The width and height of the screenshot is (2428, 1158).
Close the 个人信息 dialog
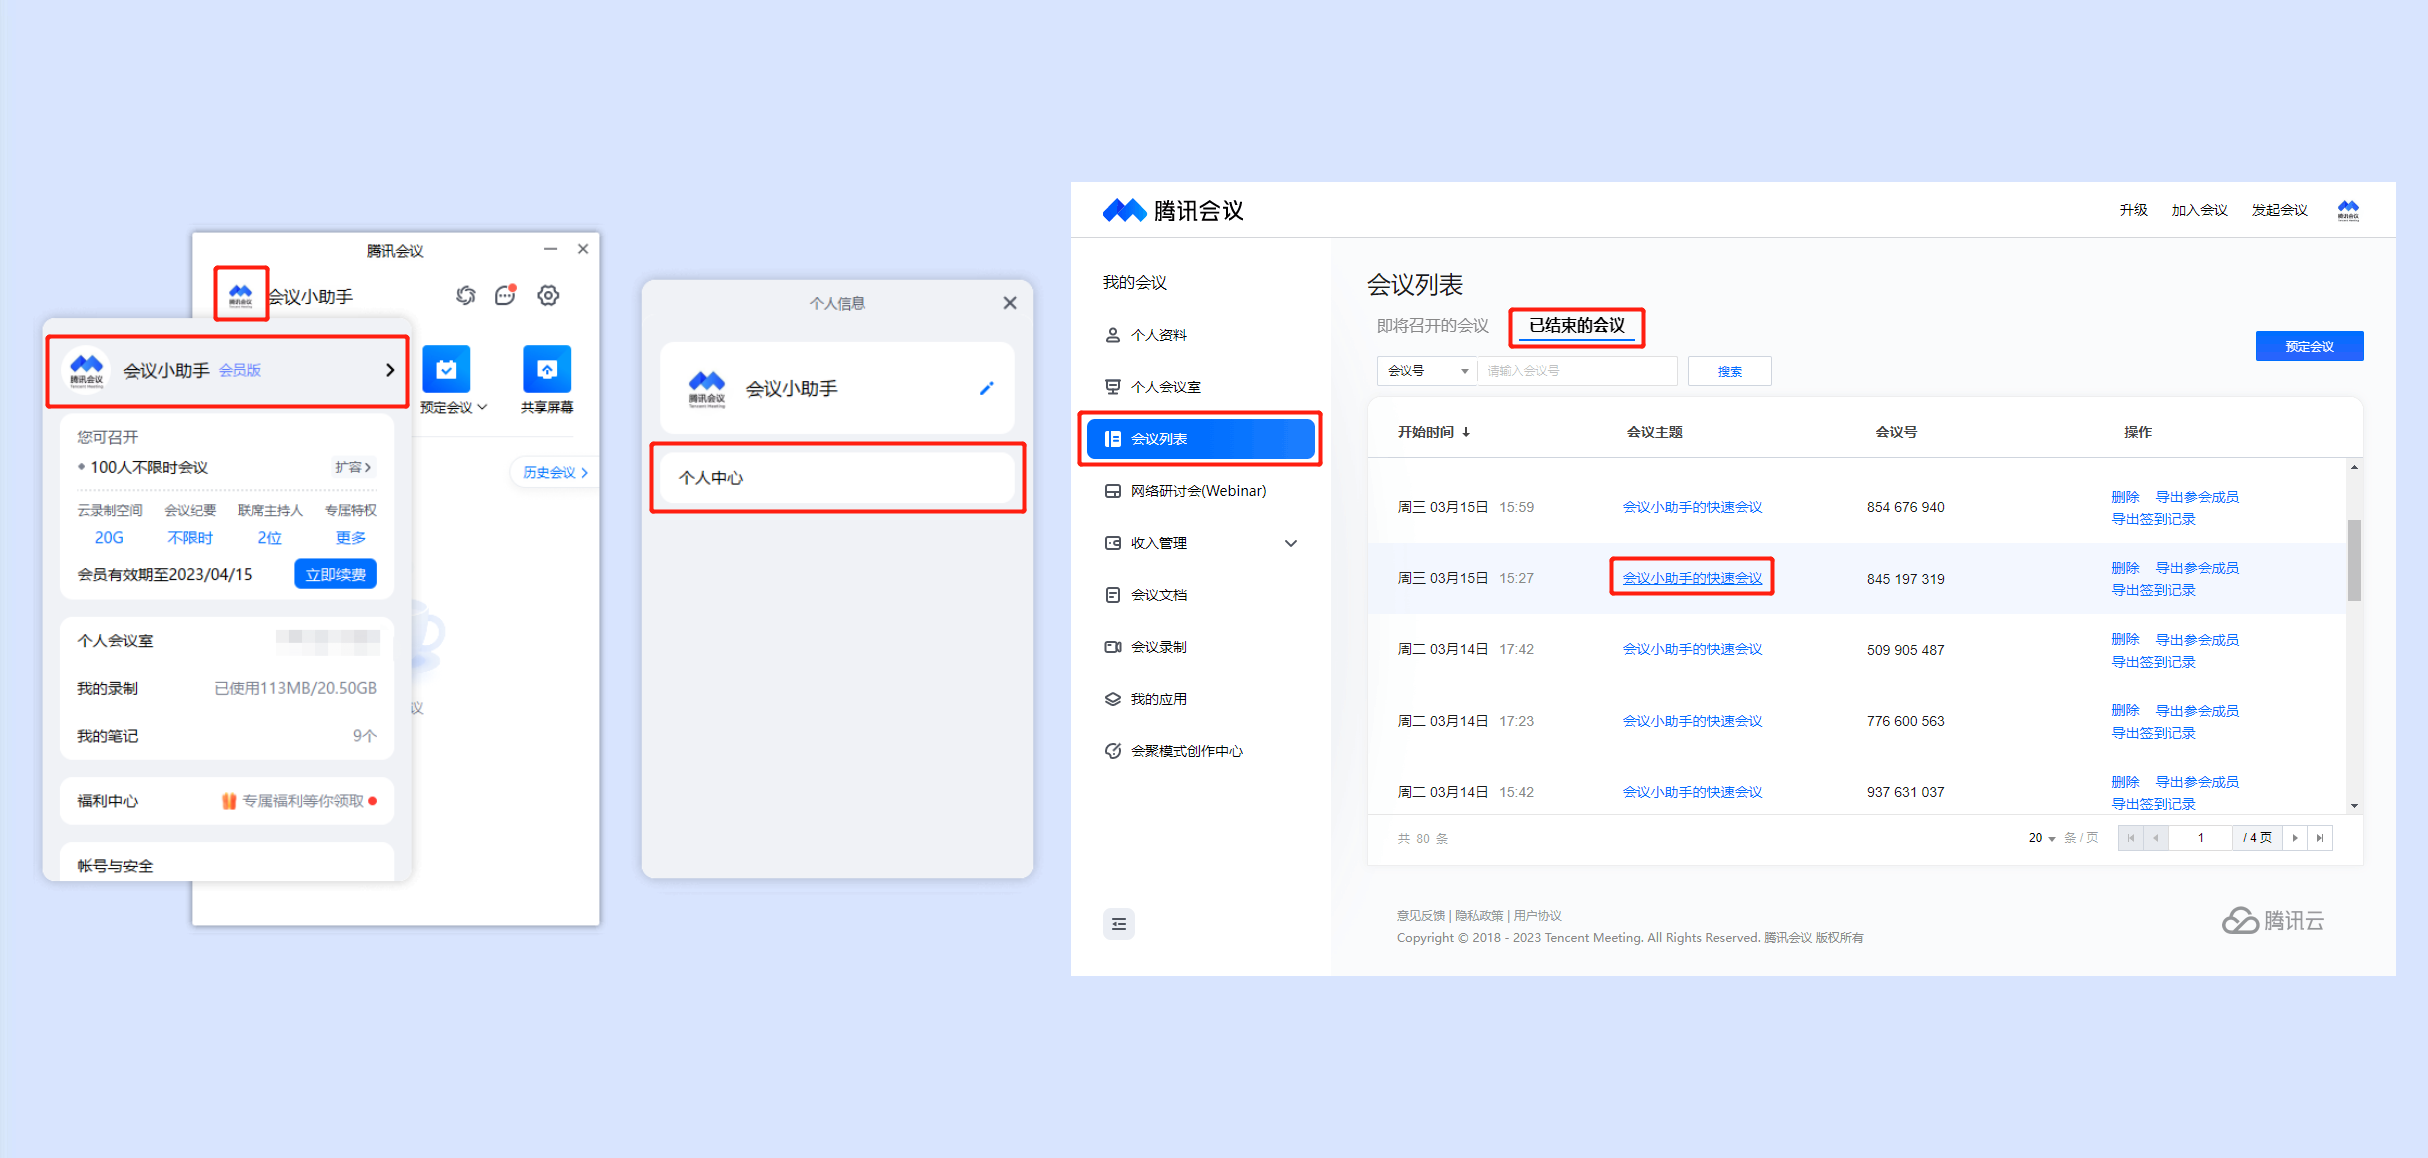pos(1010,303)
